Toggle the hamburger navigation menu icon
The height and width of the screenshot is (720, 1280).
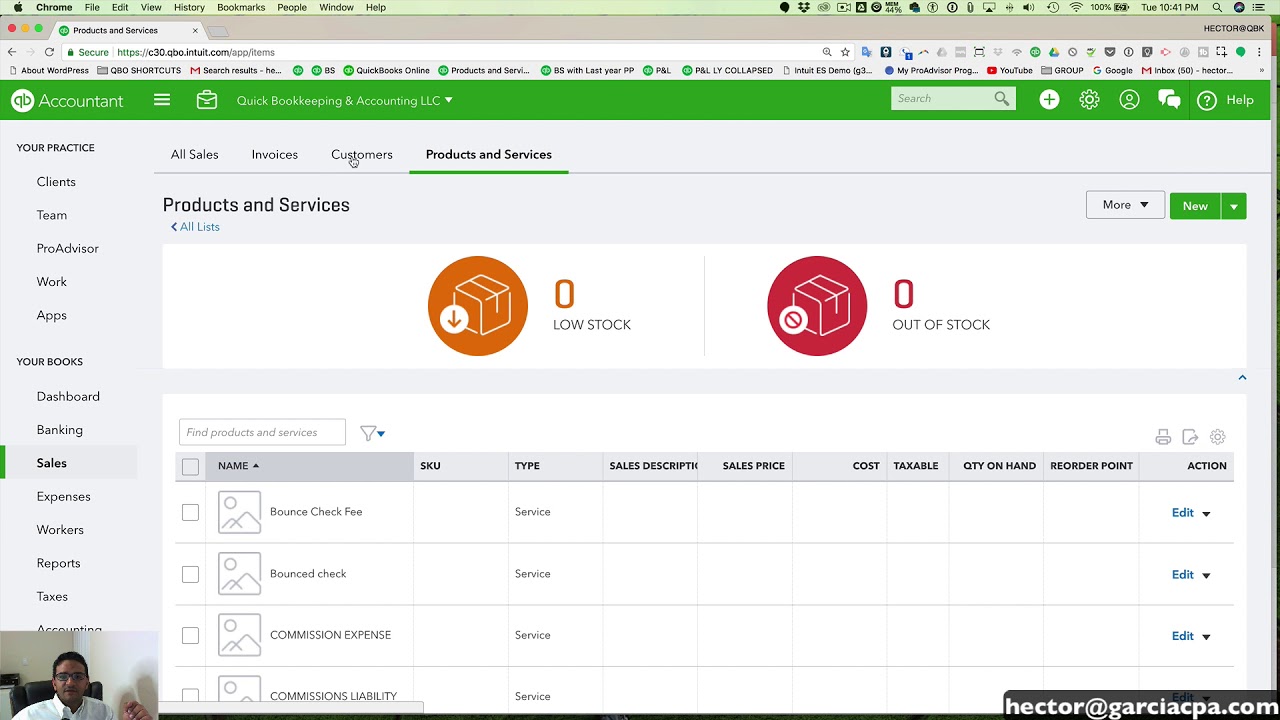[x=162, y=100]
